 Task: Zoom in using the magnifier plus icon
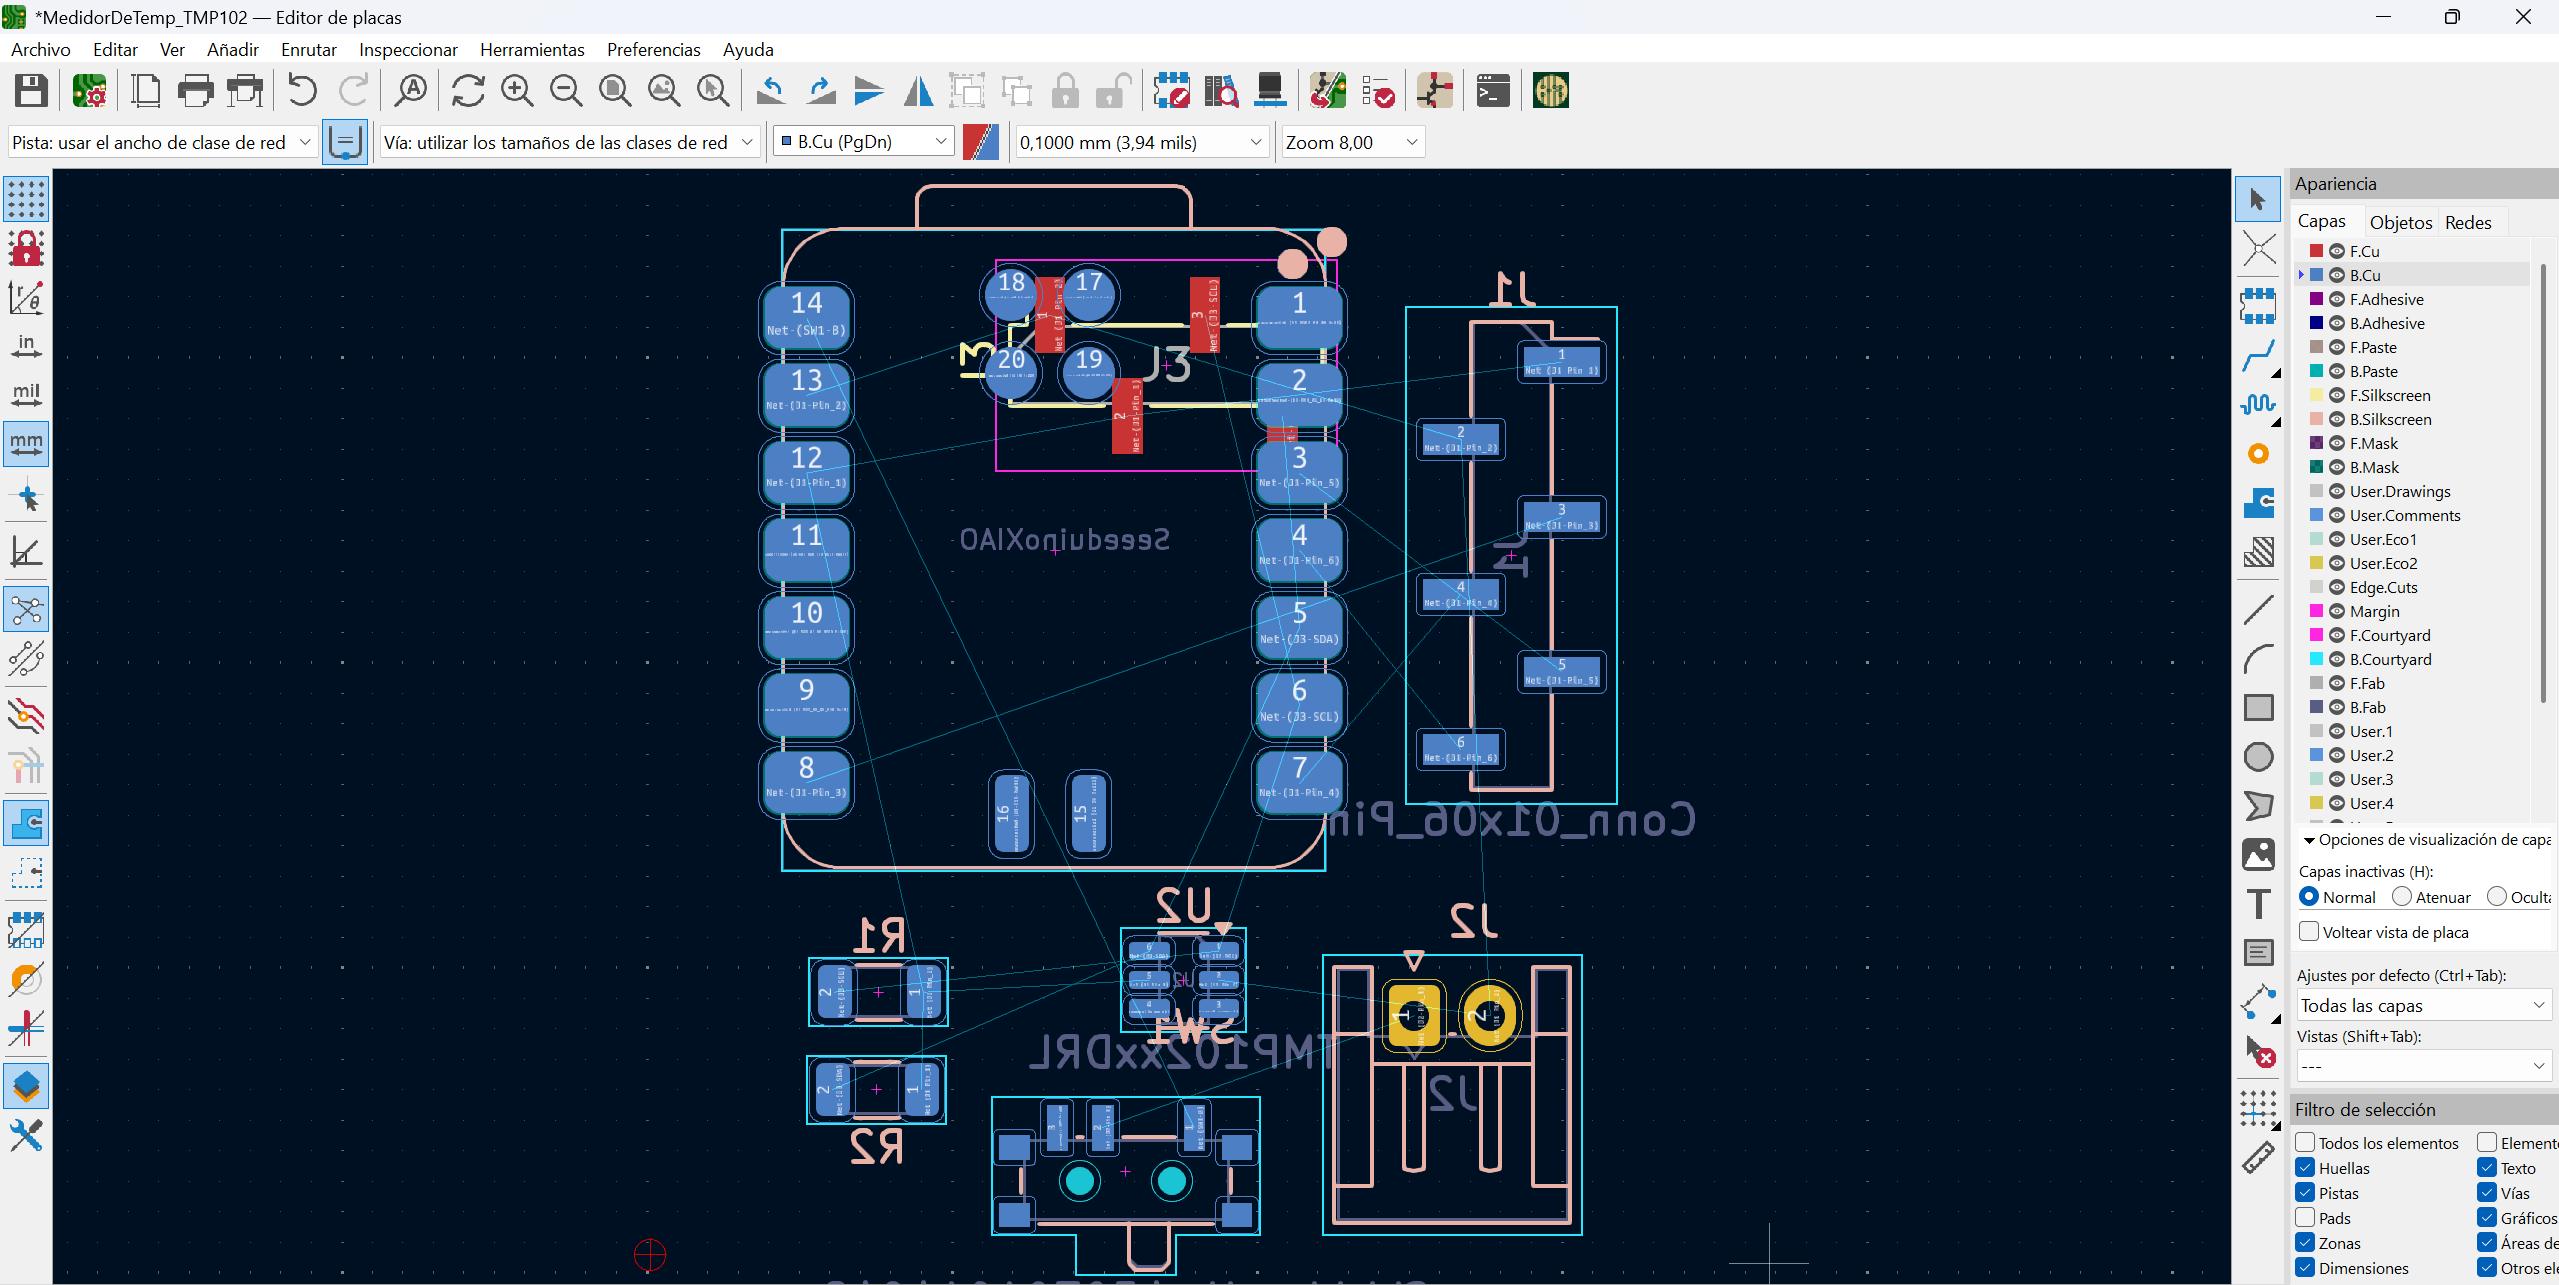517,91
